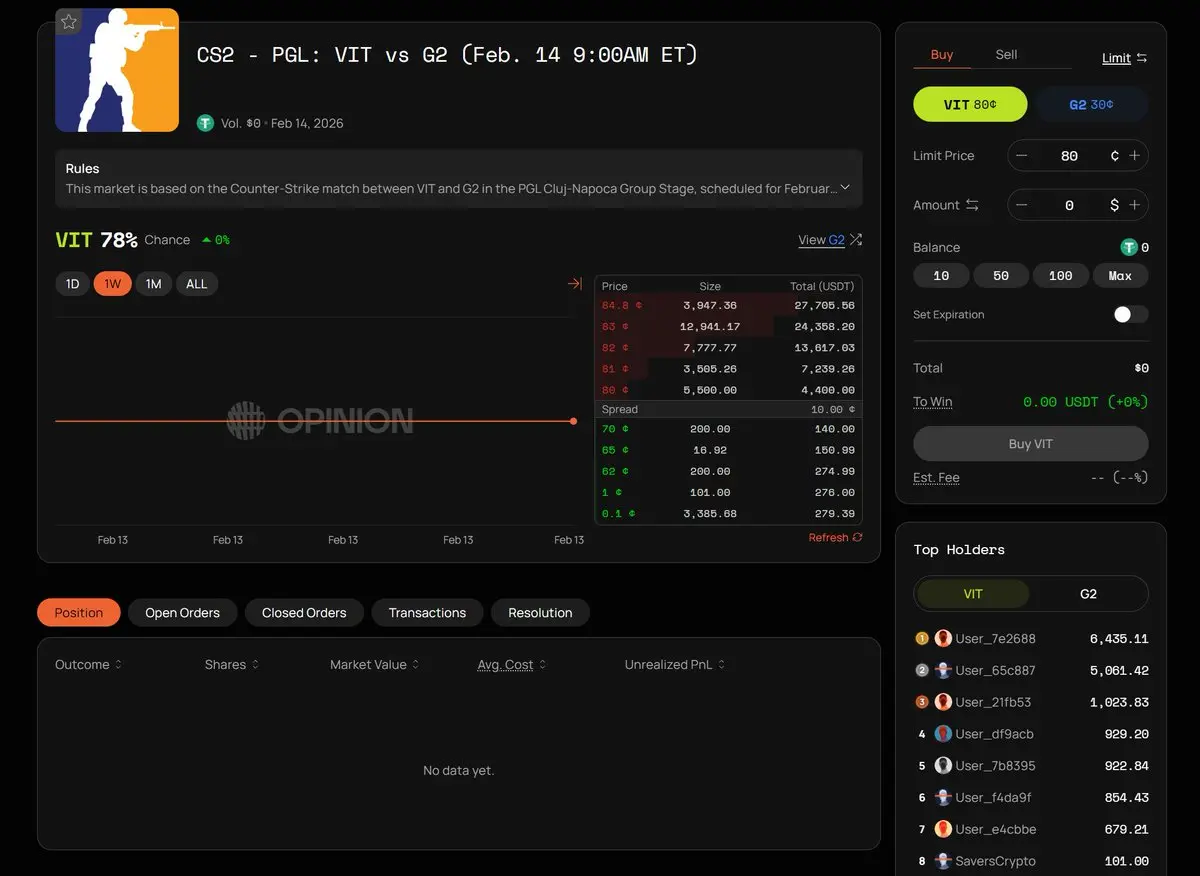This screenshot has height=876, width=1200.
Task: Swap the Amount unit icon
Action: click(x=972, y=205)
